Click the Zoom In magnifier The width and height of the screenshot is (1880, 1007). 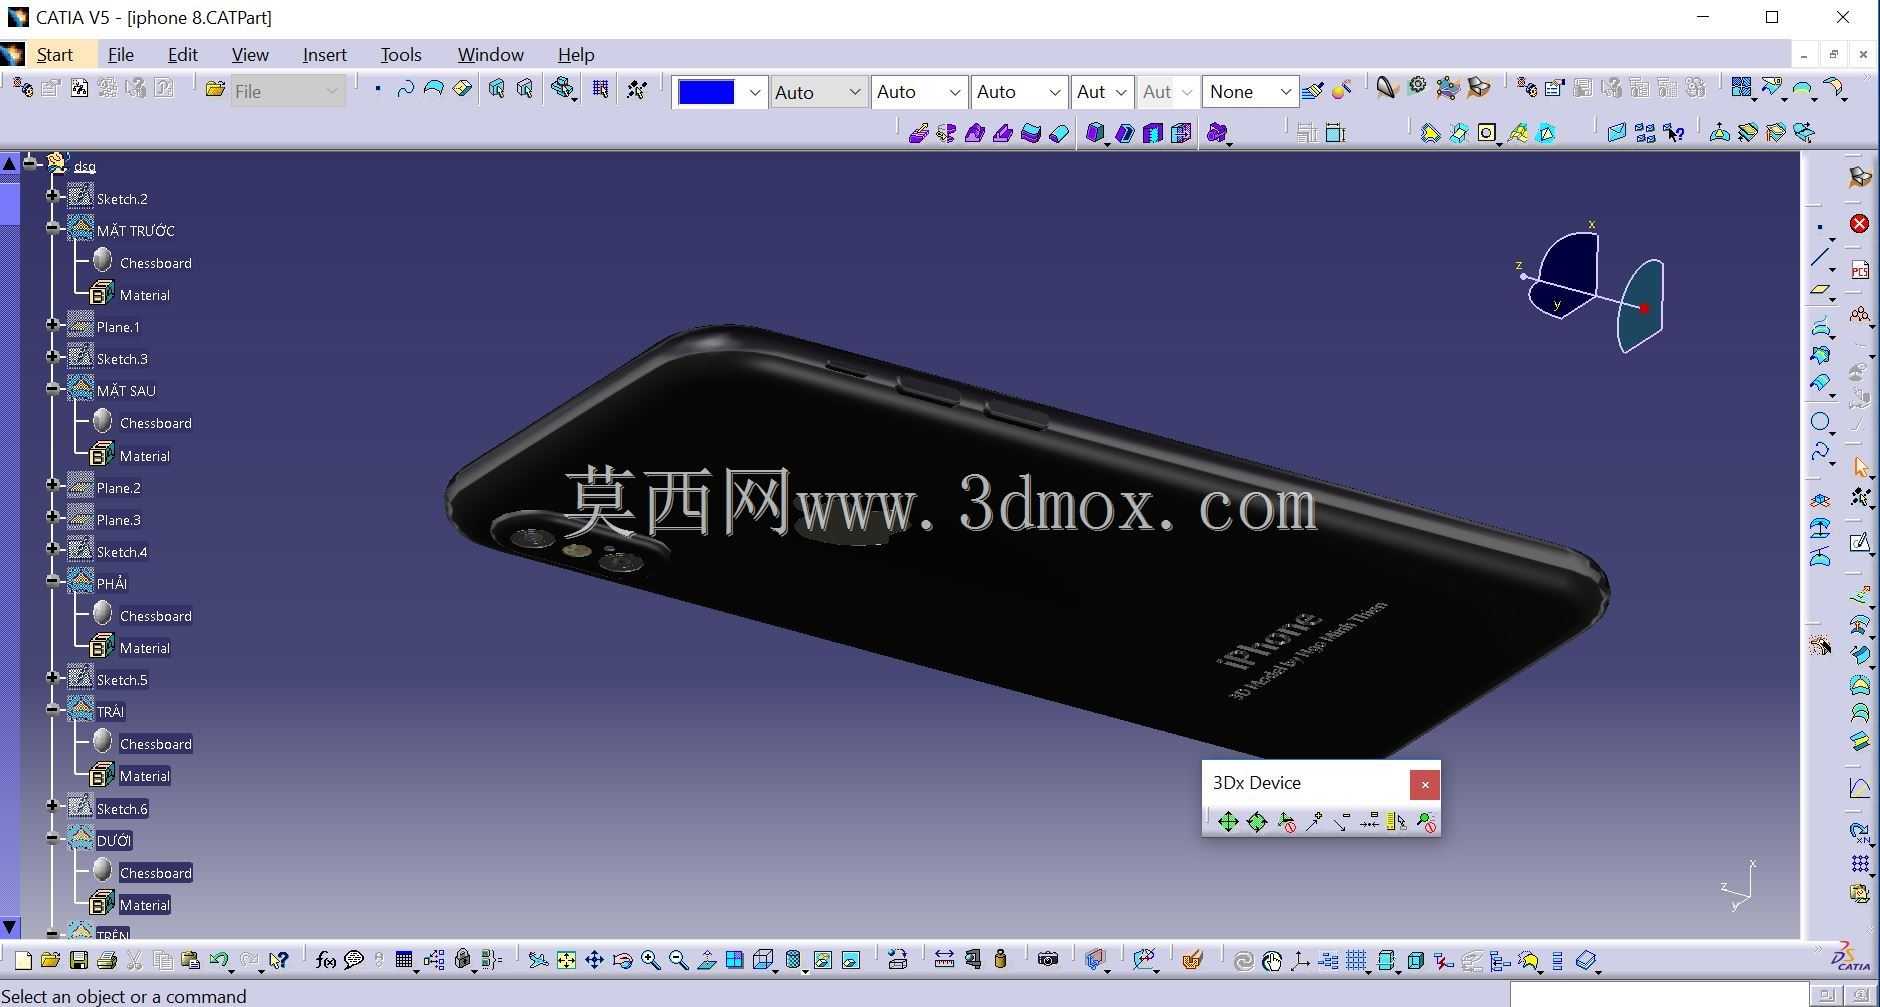click(650, 960)
